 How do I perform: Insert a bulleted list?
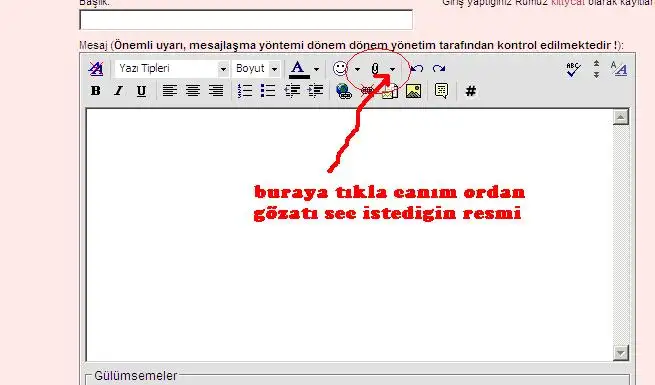coord(268,91)
